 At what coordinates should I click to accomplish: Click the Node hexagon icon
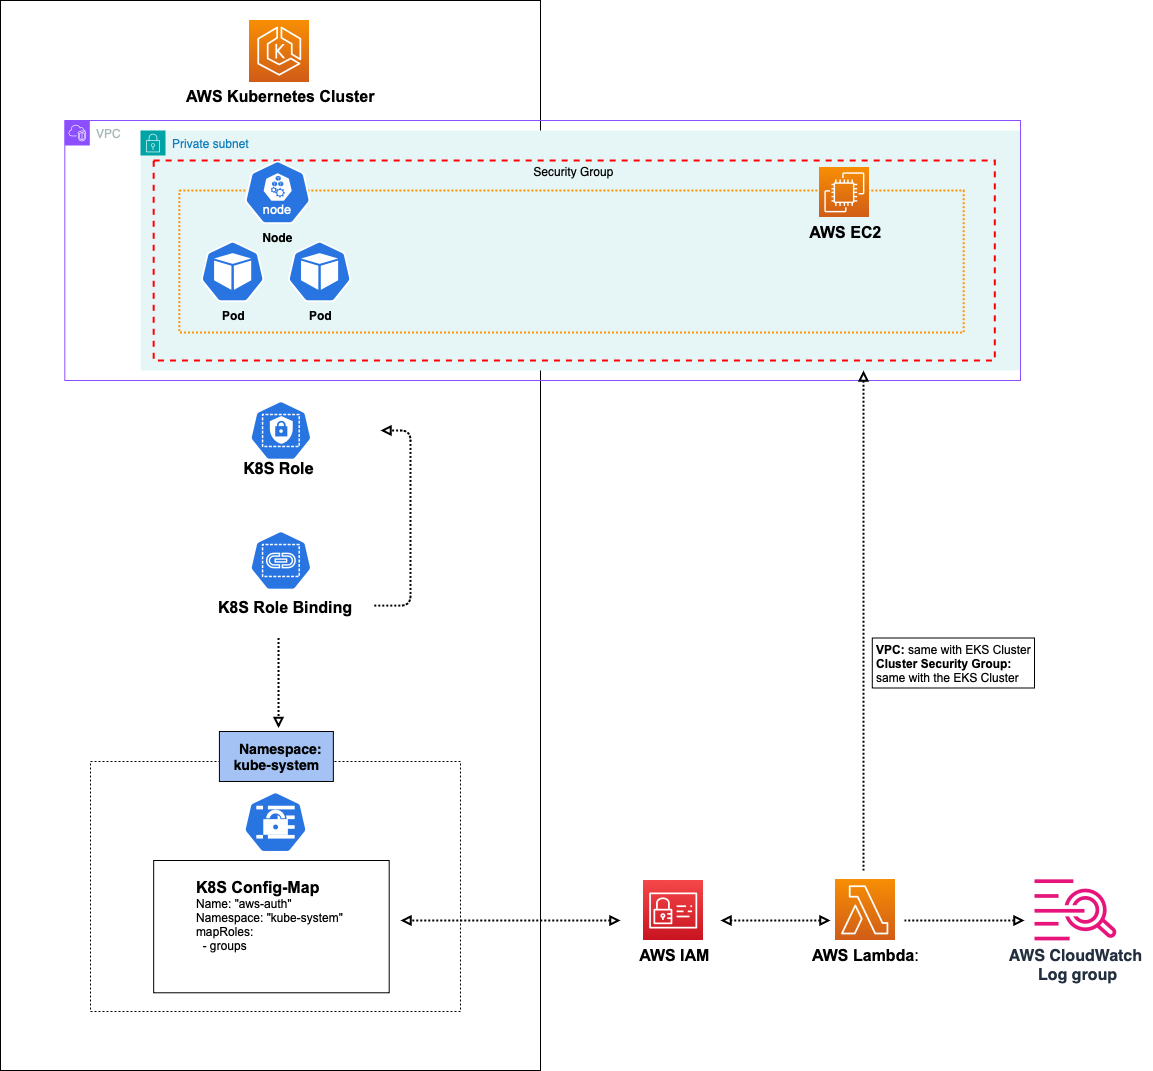pyautogui.click(x=277, y=191)
